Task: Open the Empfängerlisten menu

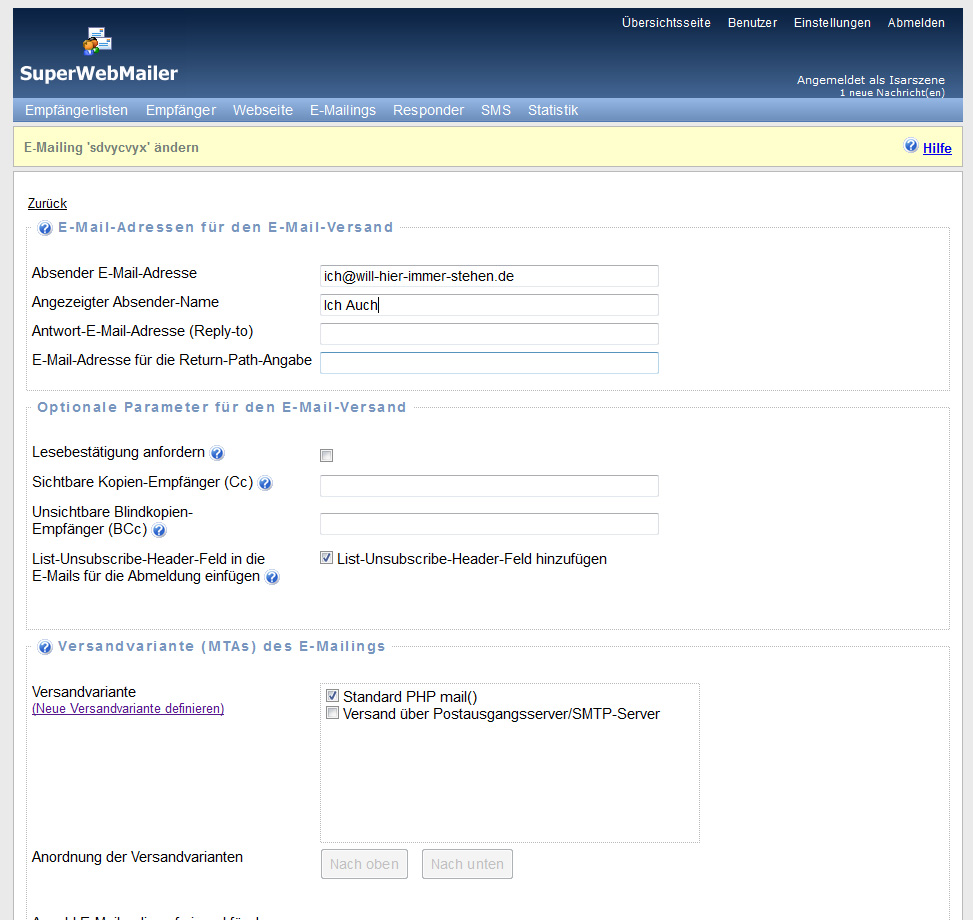Action: click(x=76, y=110)
